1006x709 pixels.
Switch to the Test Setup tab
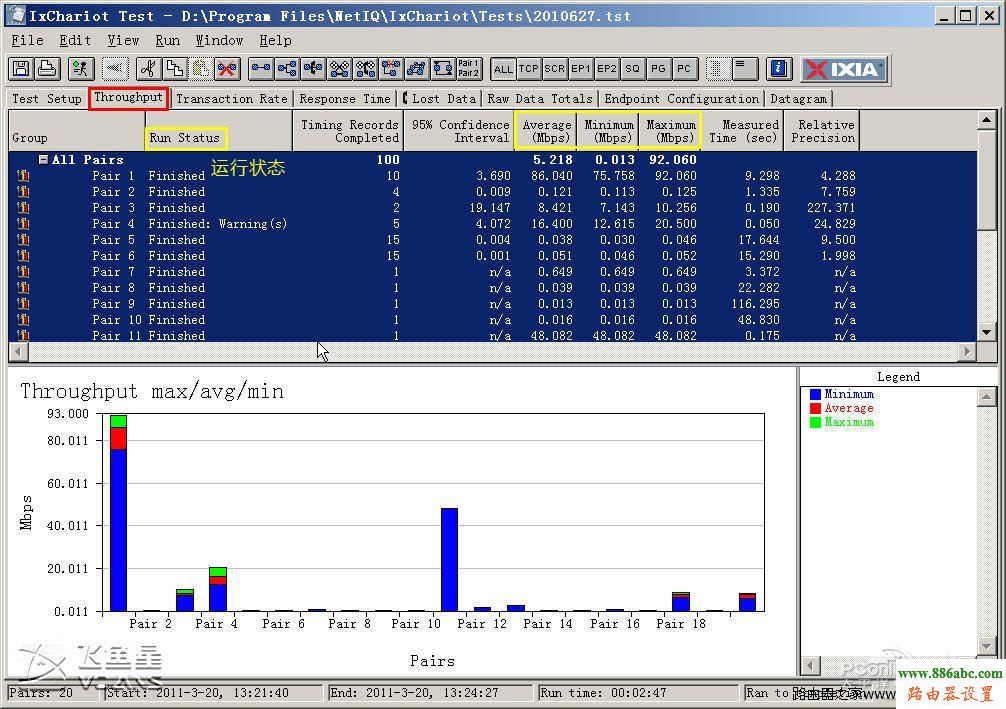(47, 99)
